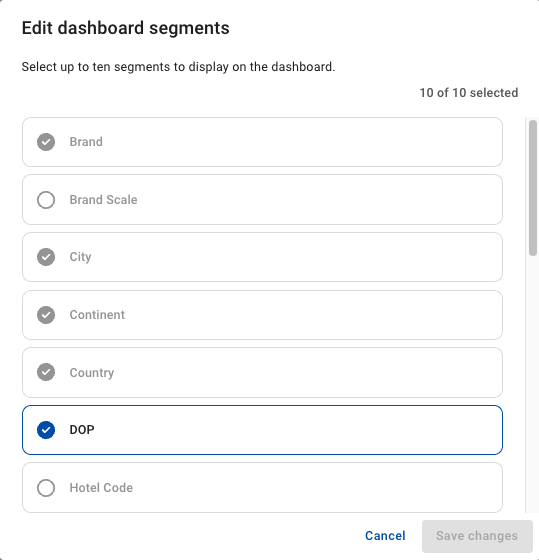The image size is (539, 560).
Task: Click the Save changes button
Action: click(477, 536)
